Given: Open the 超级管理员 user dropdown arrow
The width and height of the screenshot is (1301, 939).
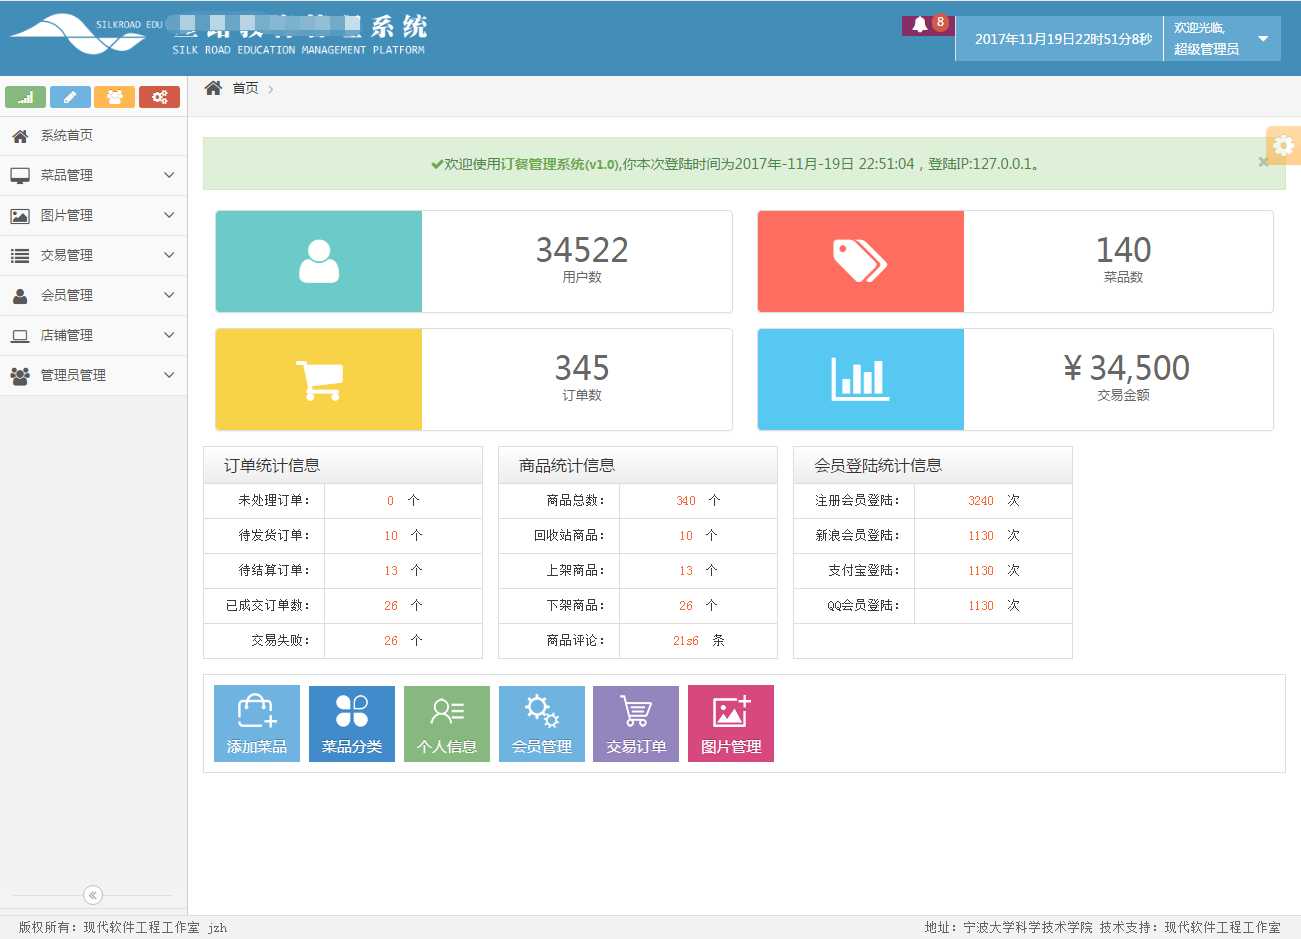Looking at the screenshot, I should click(x=1263, y=39).
